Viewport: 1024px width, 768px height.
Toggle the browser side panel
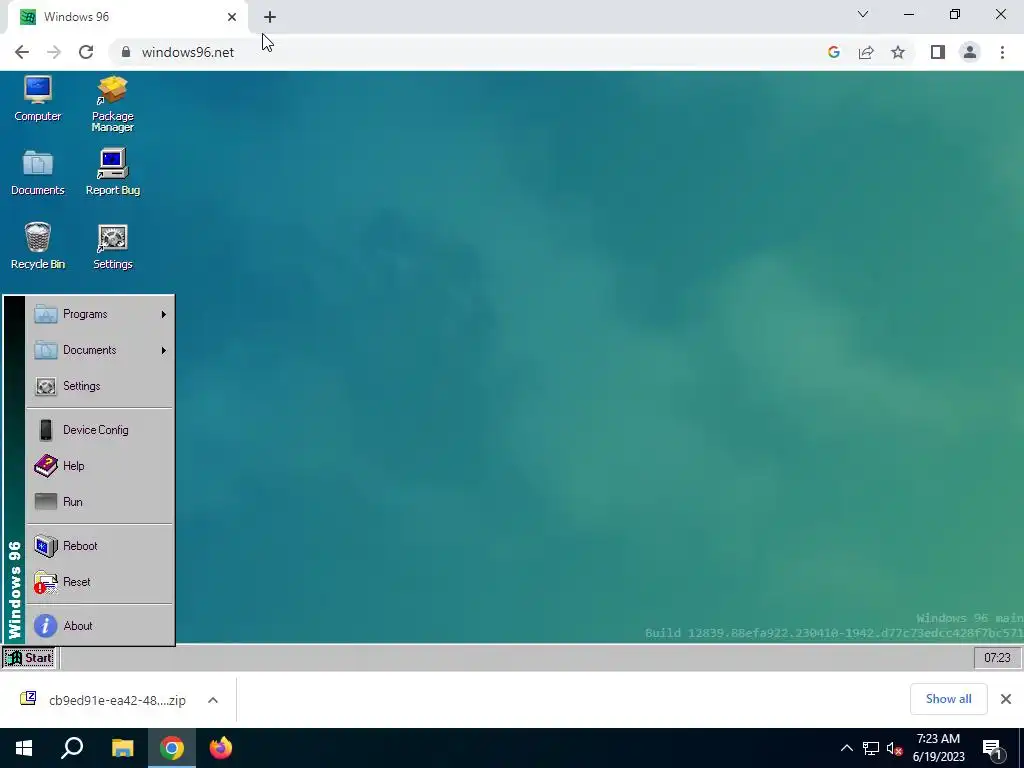(x=938, y=52)
